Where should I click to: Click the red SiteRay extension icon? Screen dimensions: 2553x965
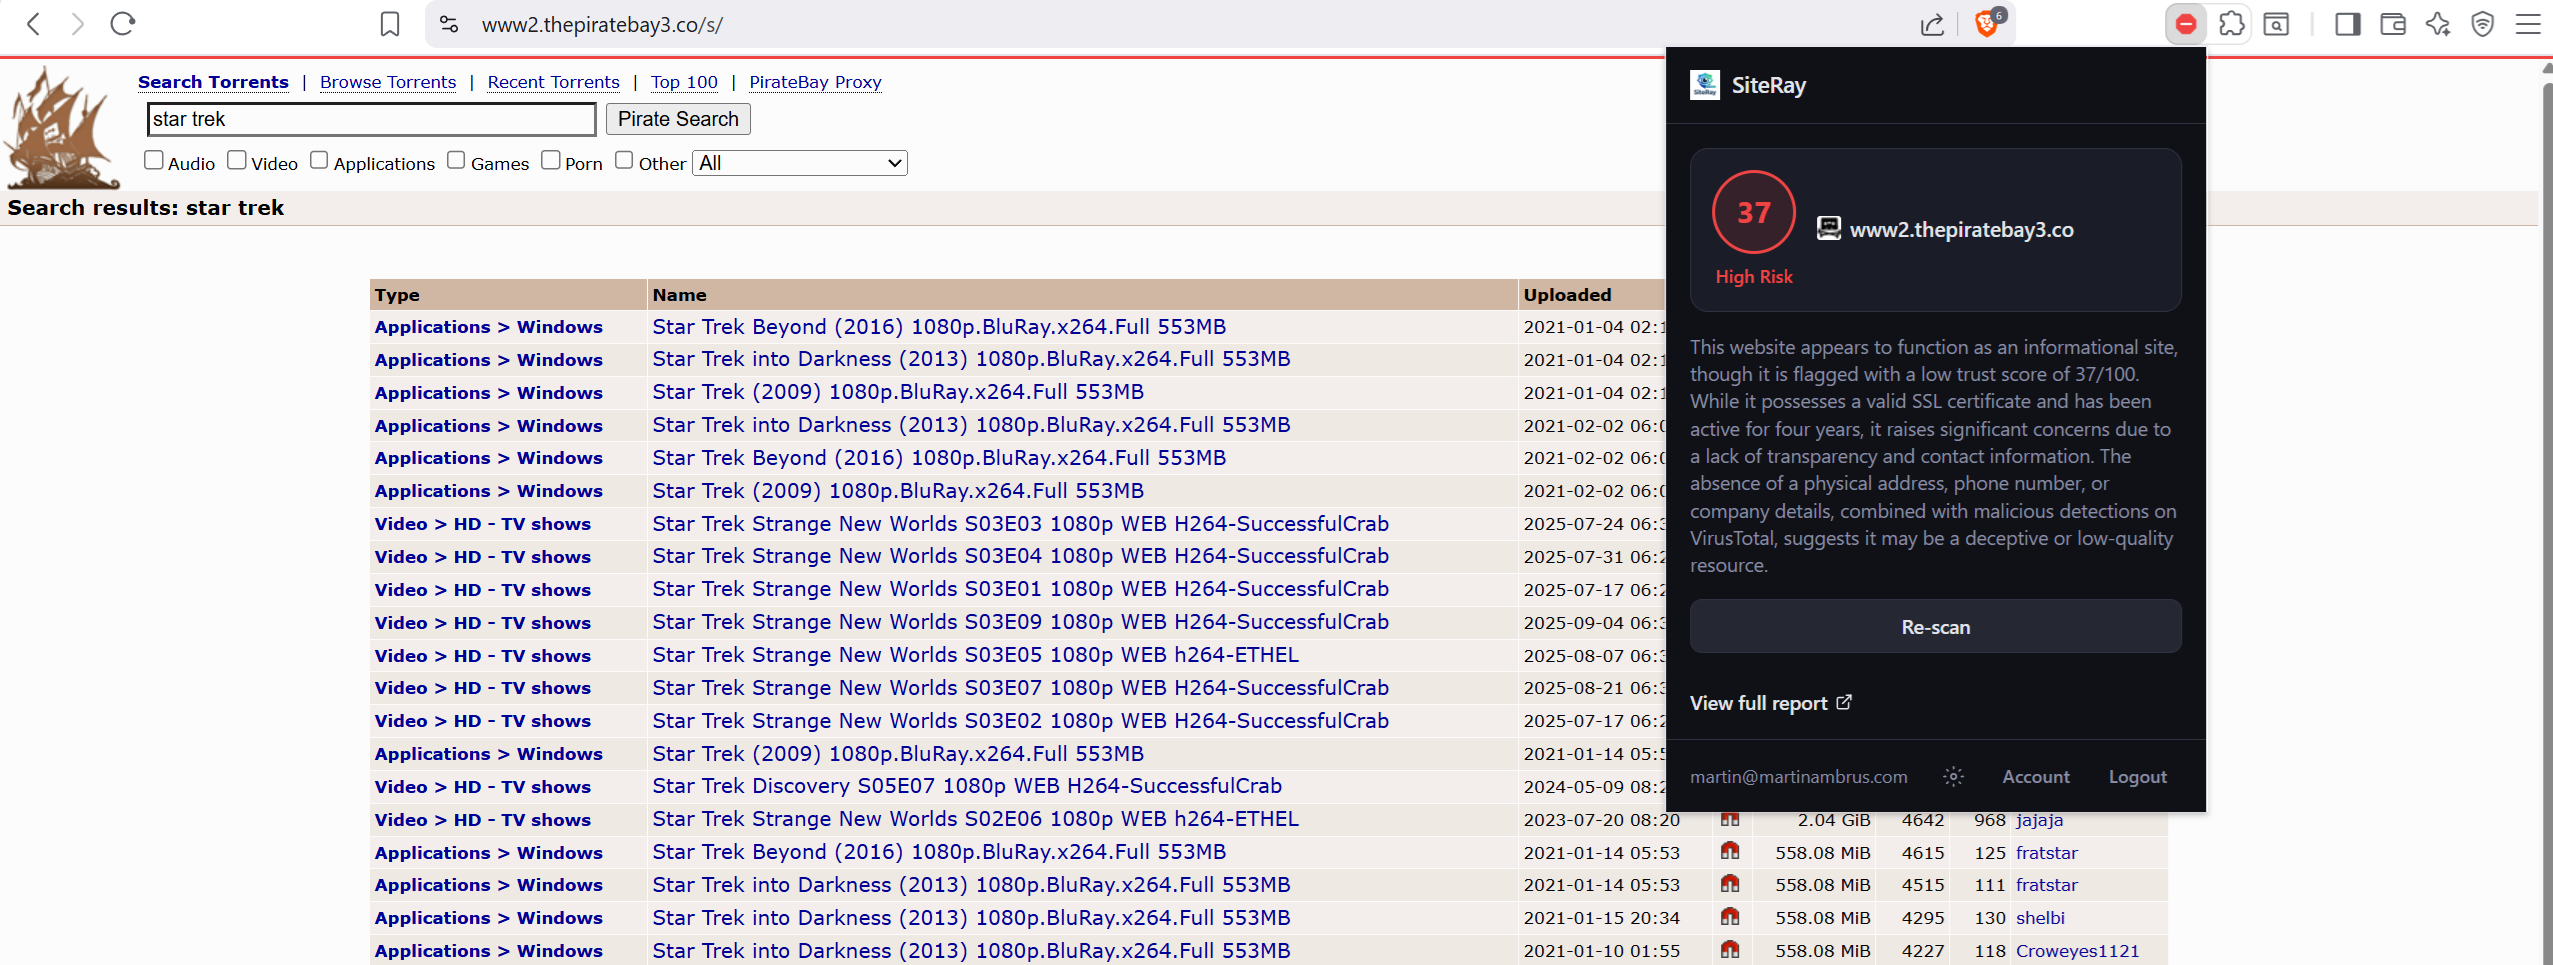pyautogui.click(x=2186, y=24)
